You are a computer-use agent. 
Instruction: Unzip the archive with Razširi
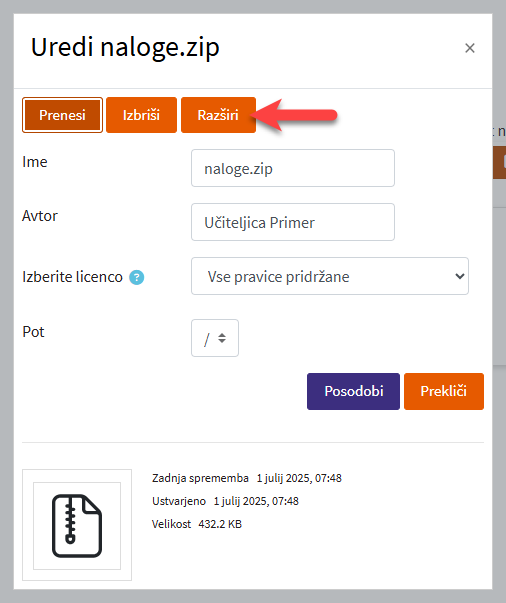[218, 115]
